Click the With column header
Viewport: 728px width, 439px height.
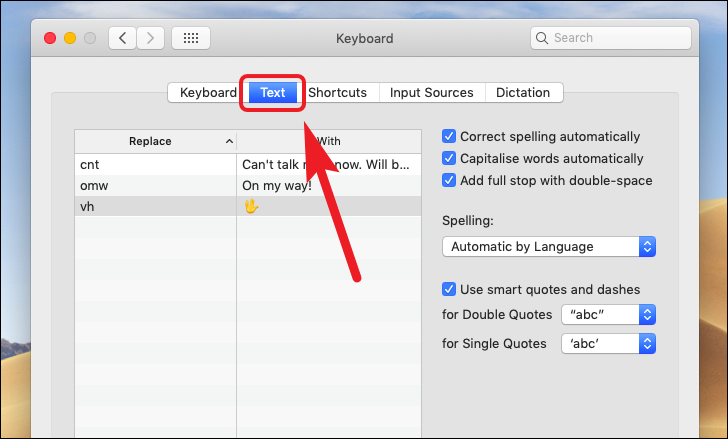pyautogui.click(x=329, y=141)
